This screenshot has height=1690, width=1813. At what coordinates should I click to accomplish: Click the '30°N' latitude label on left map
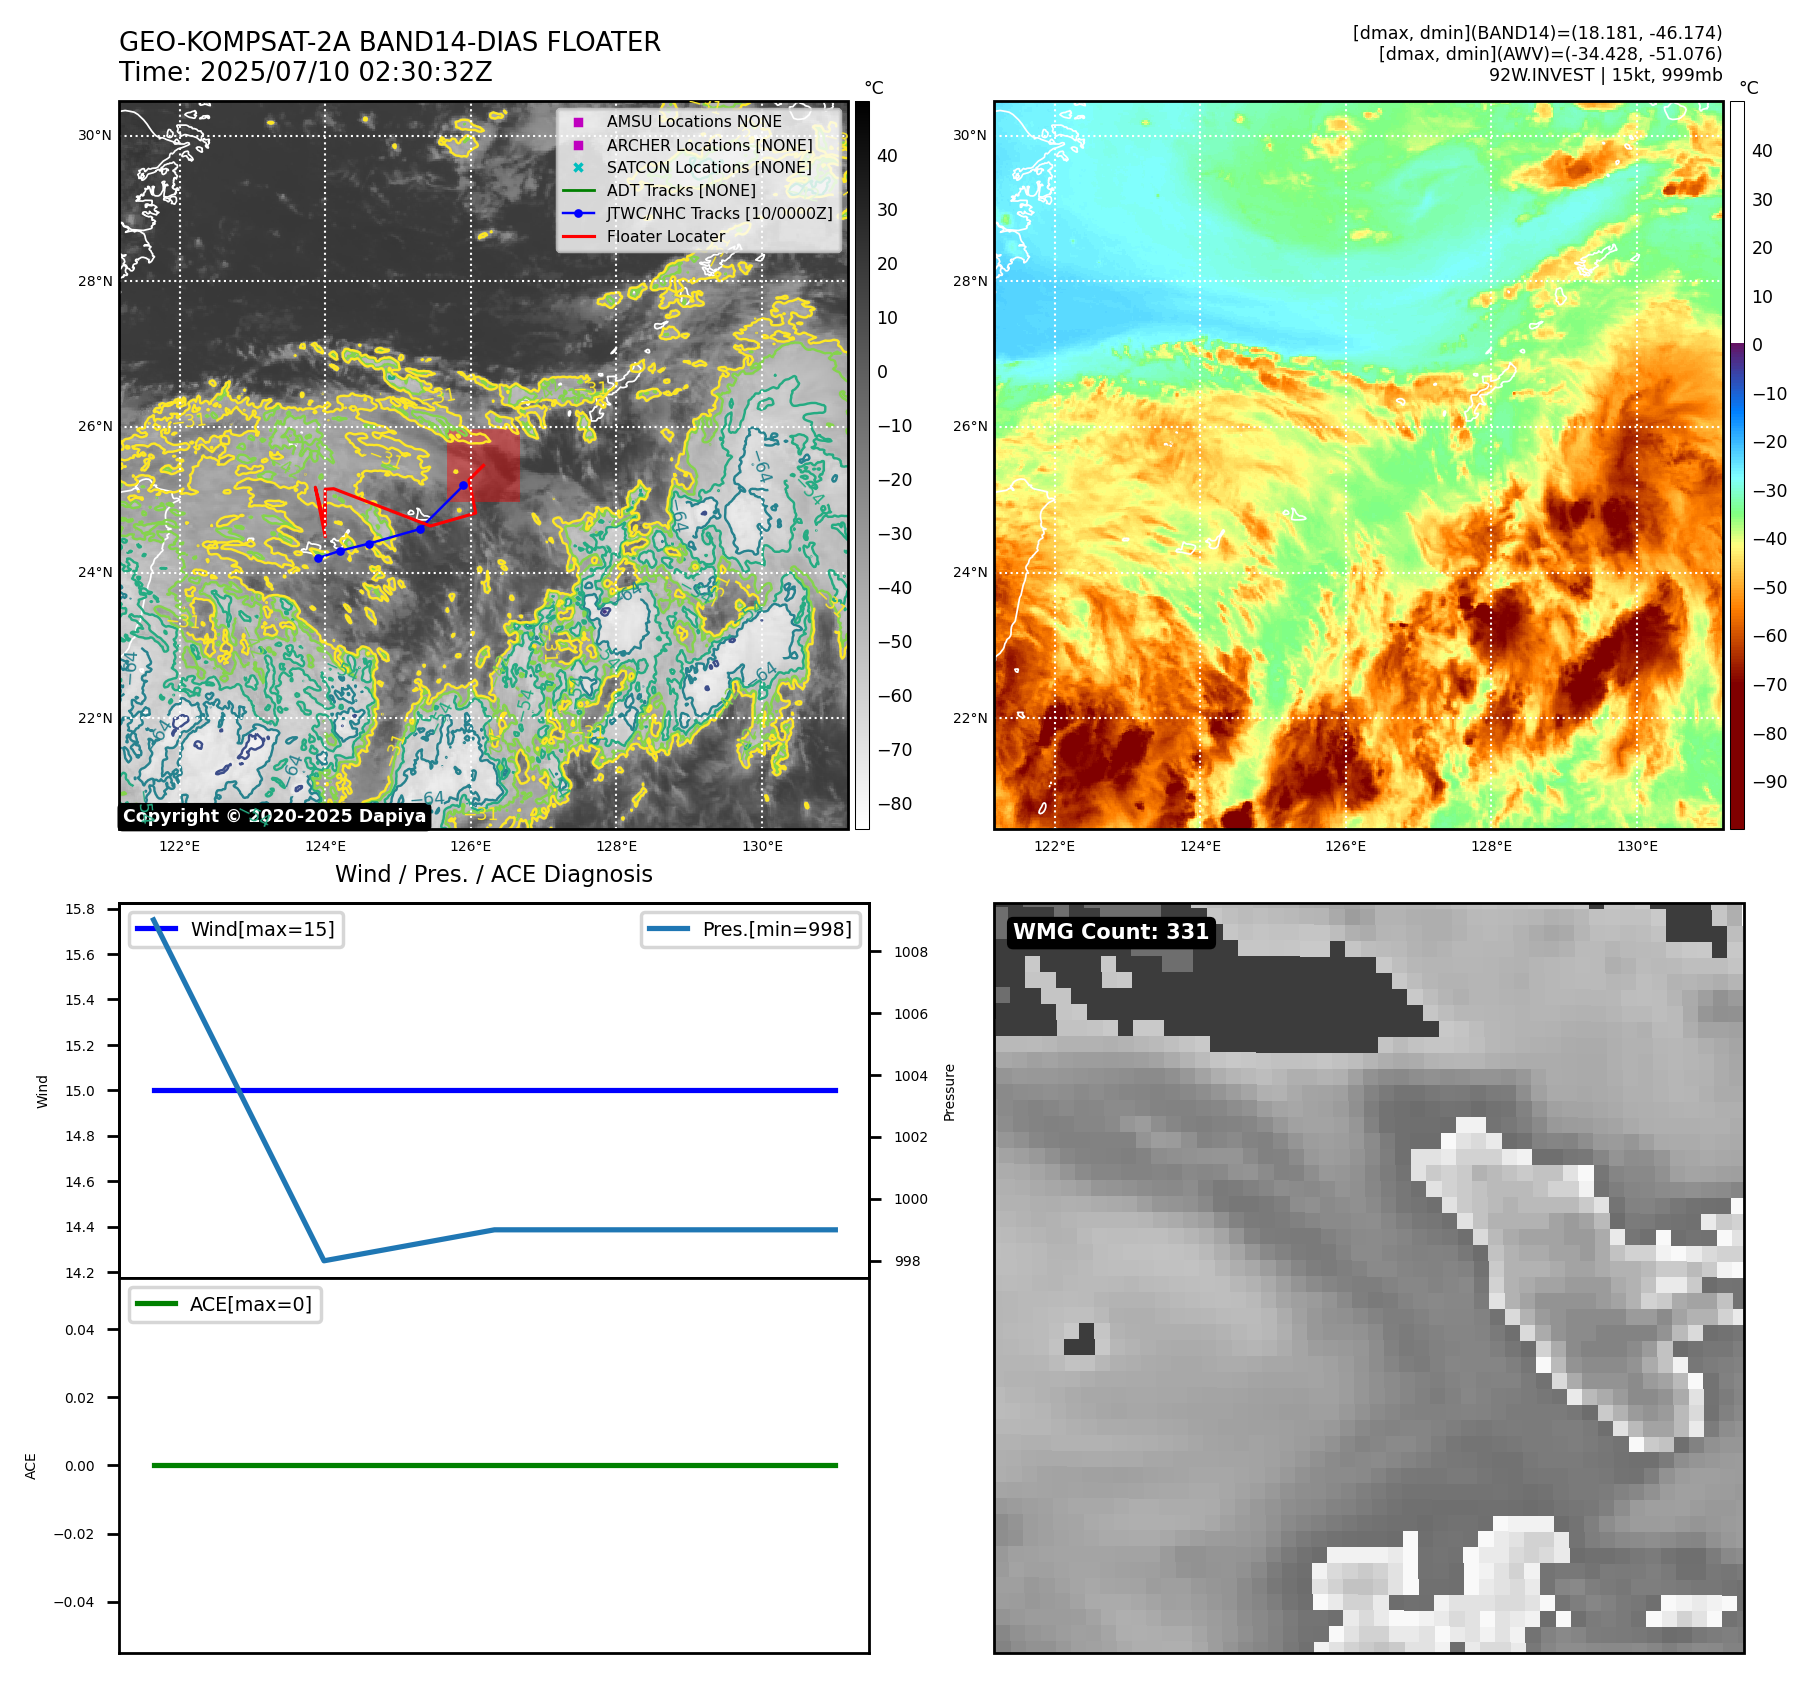point(95,135)
